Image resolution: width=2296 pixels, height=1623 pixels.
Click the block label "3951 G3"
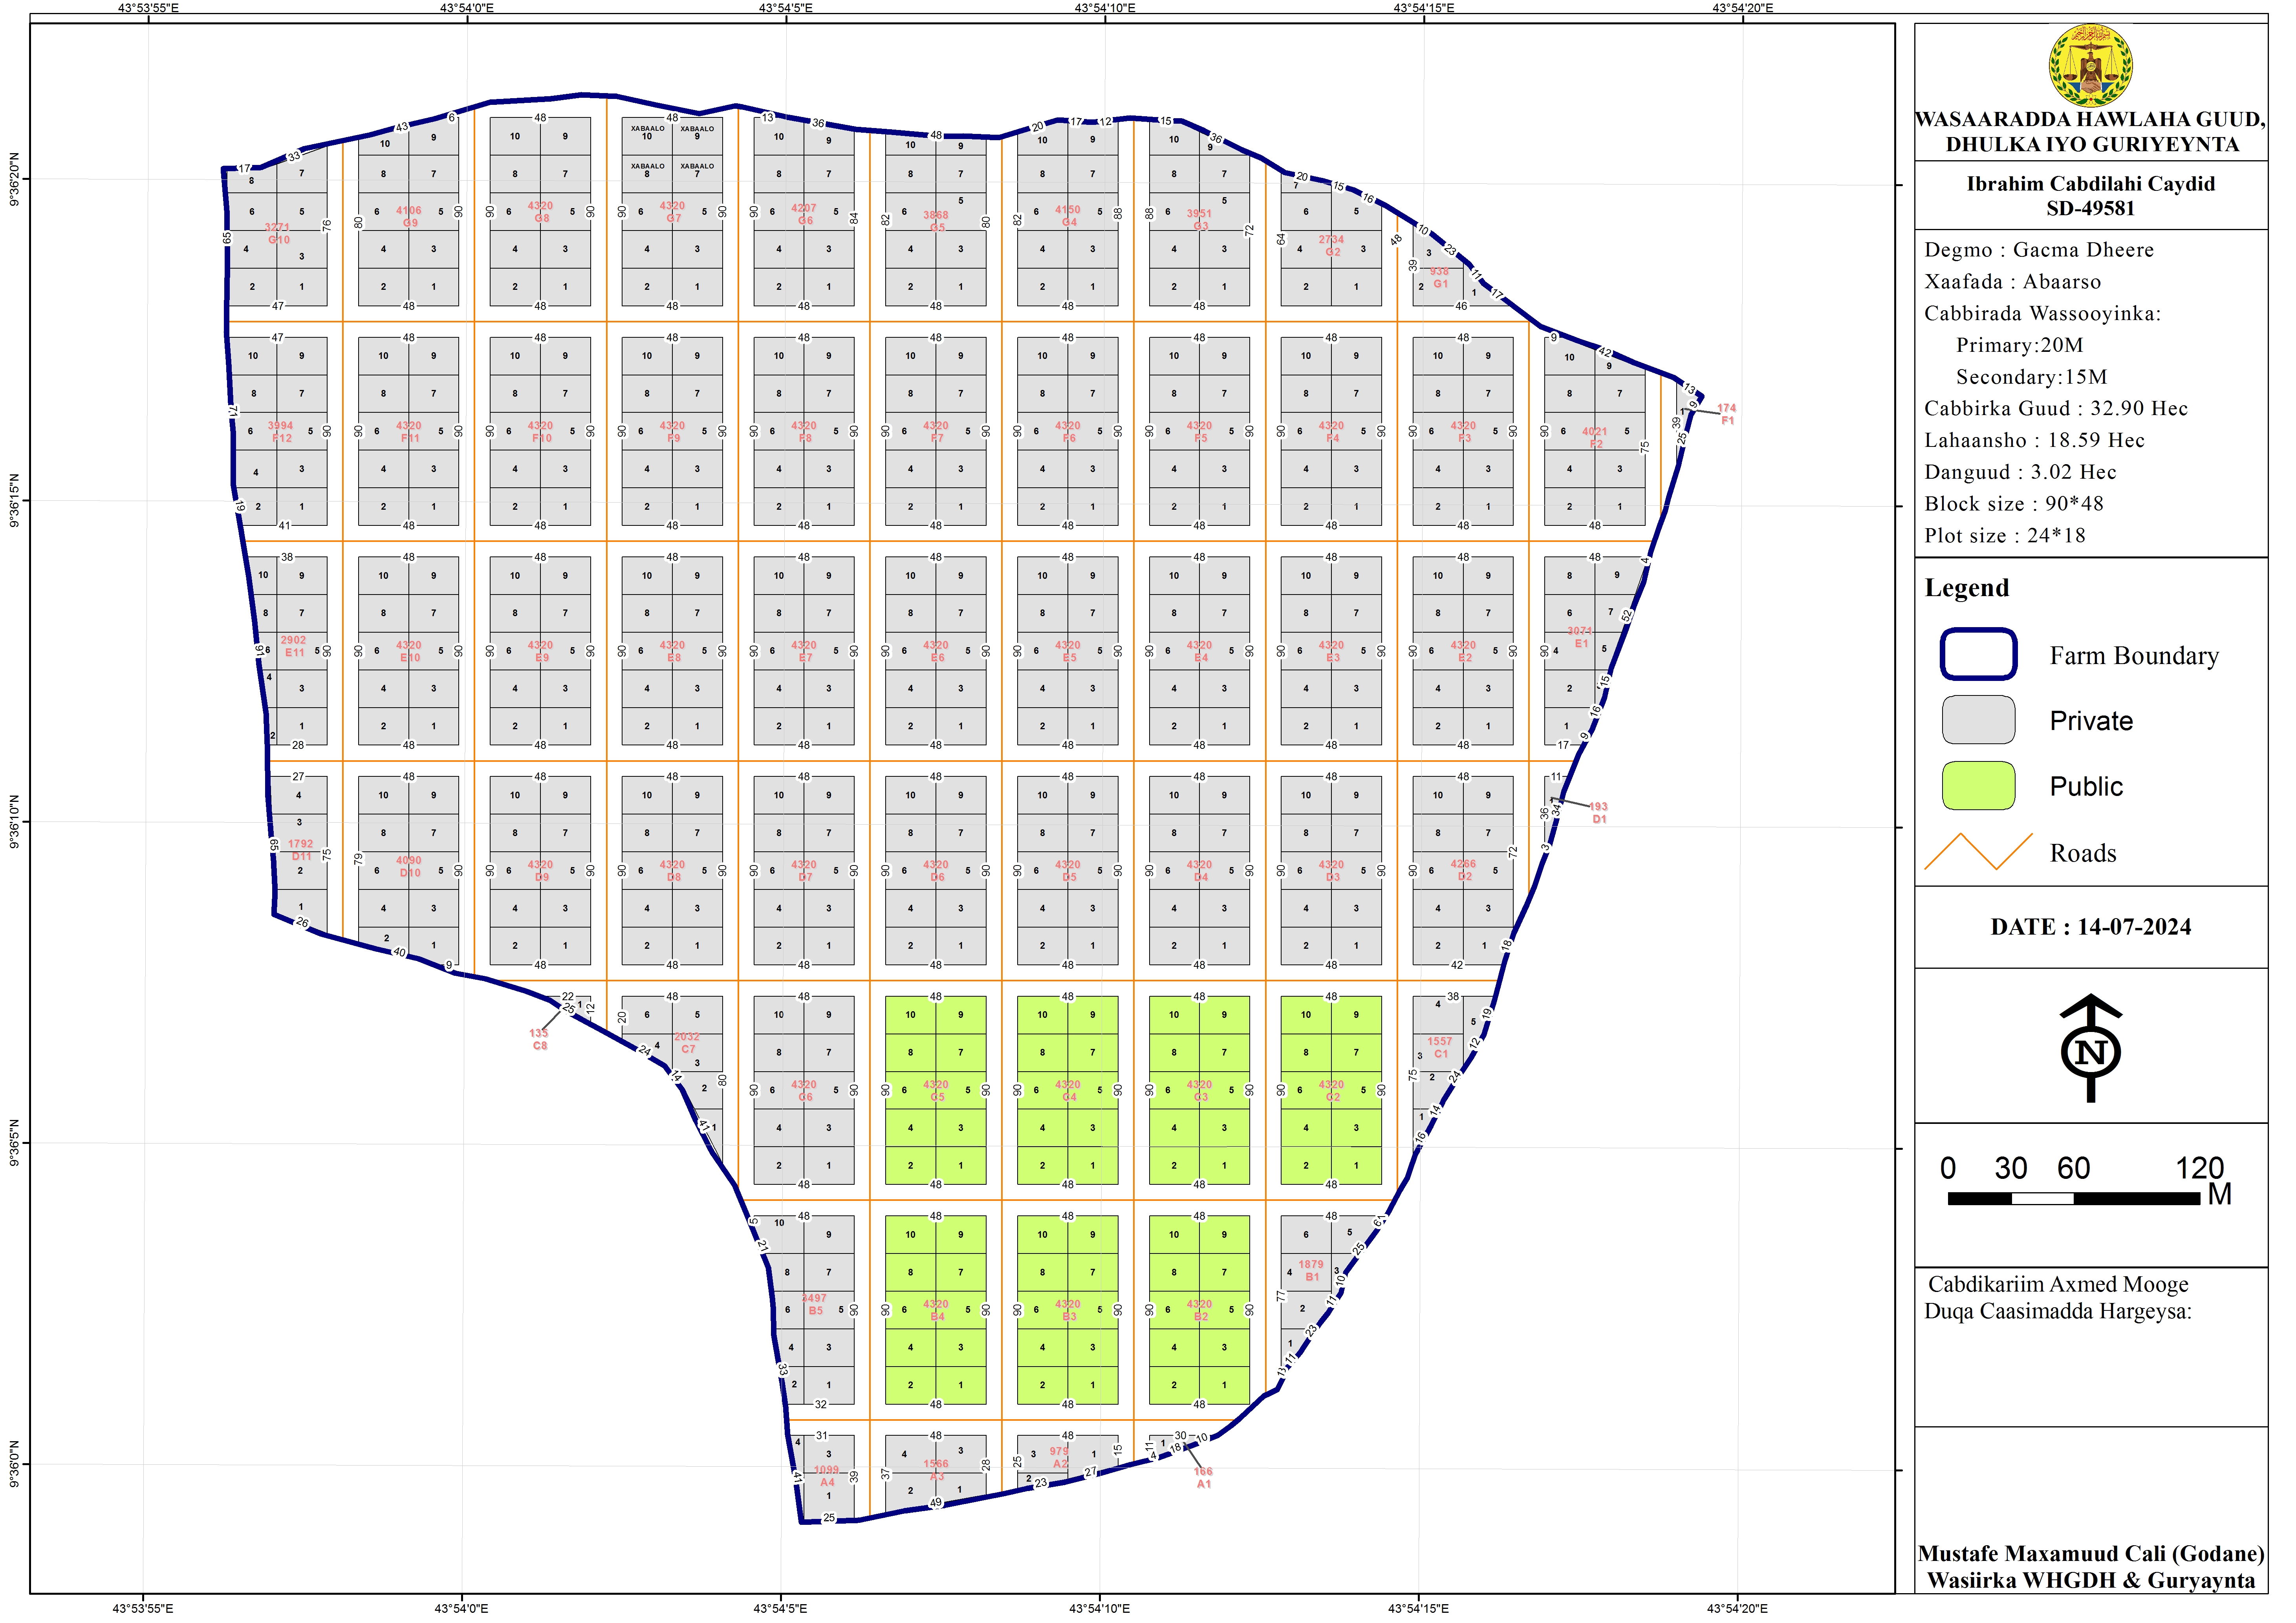point(1199,219)
